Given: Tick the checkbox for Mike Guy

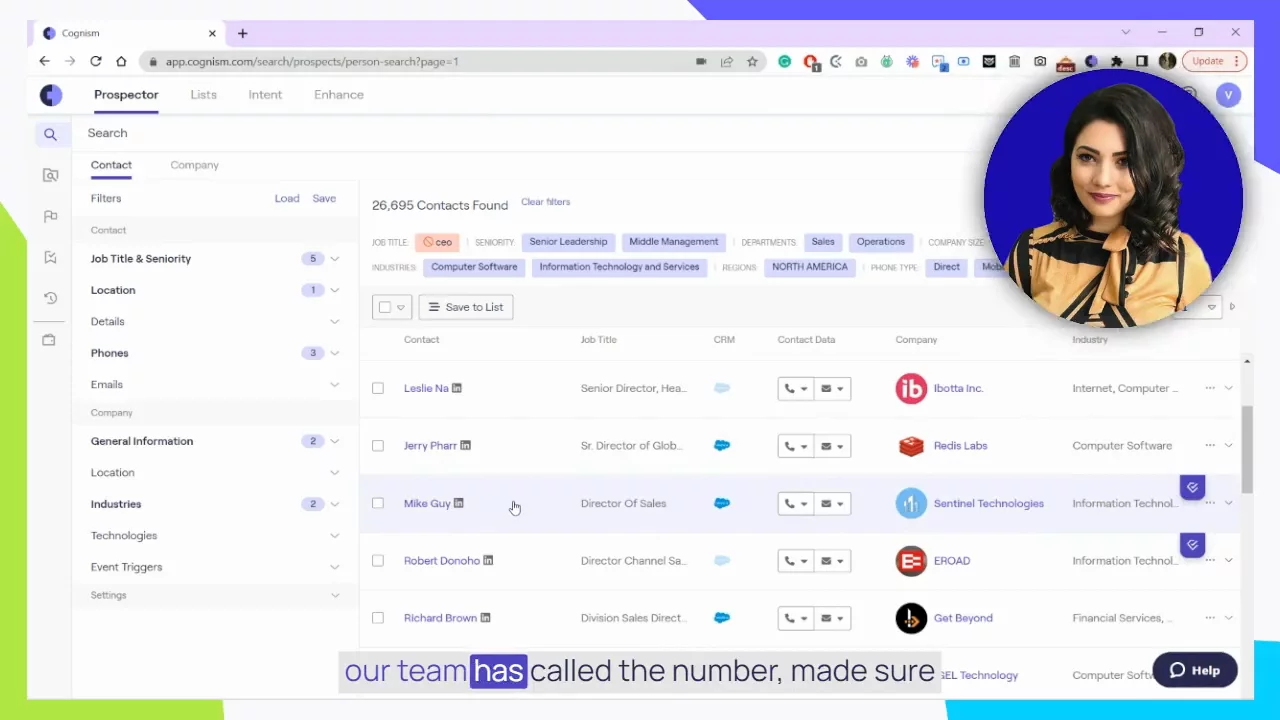Looking at the screenshot, I should [378, 503].
